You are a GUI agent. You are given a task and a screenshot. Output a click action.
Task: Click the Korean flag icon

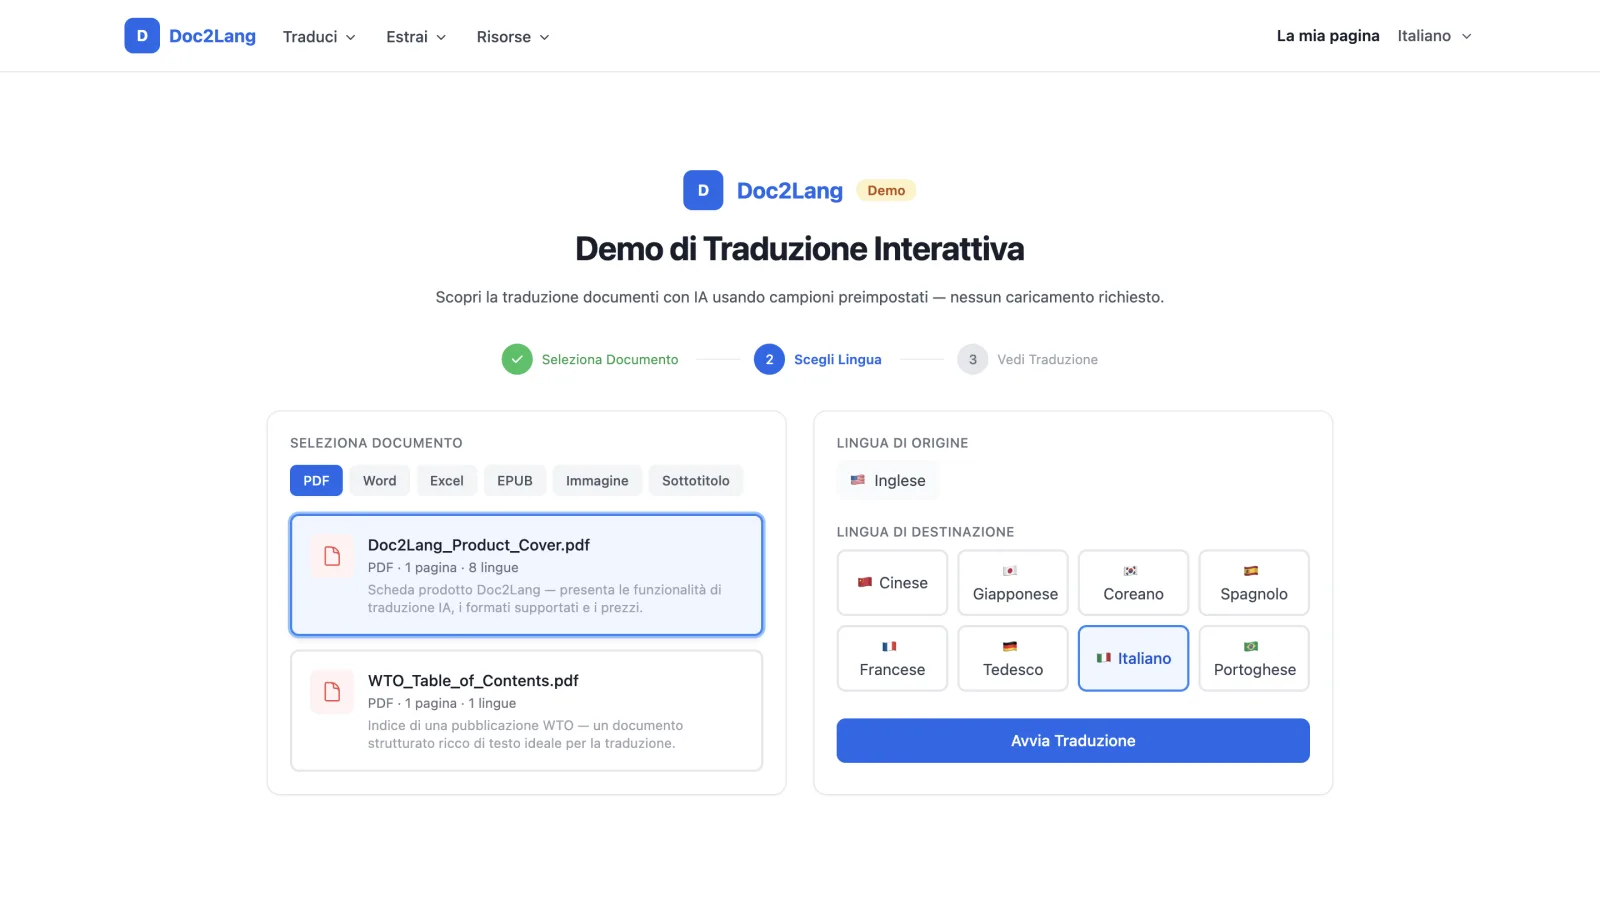1130,571
